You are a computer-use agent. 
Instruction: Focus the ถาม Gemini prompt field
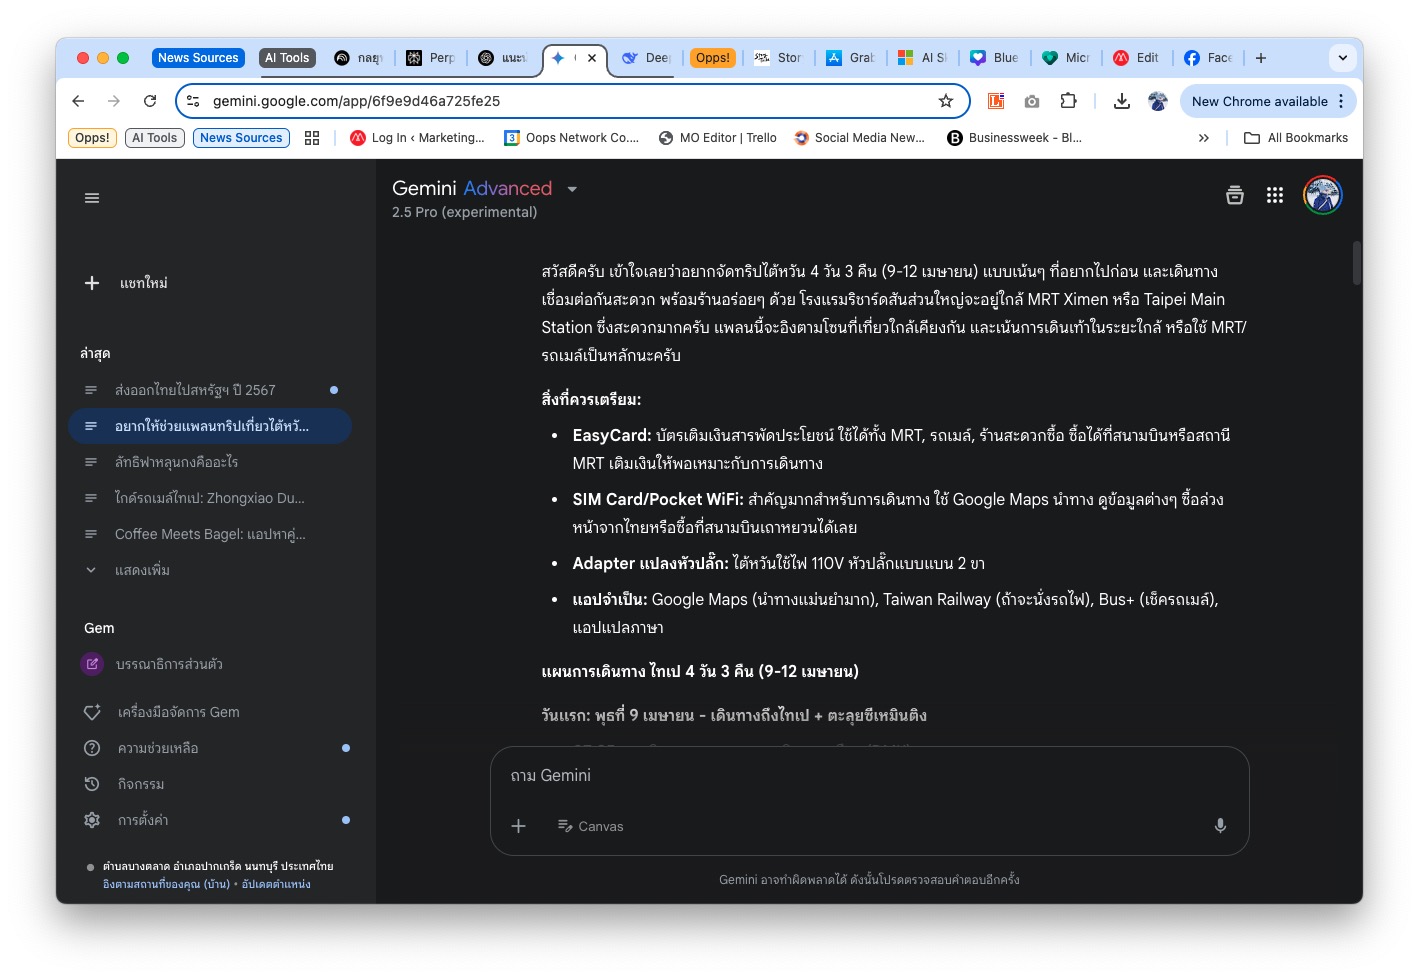click(x=869, y=775)
